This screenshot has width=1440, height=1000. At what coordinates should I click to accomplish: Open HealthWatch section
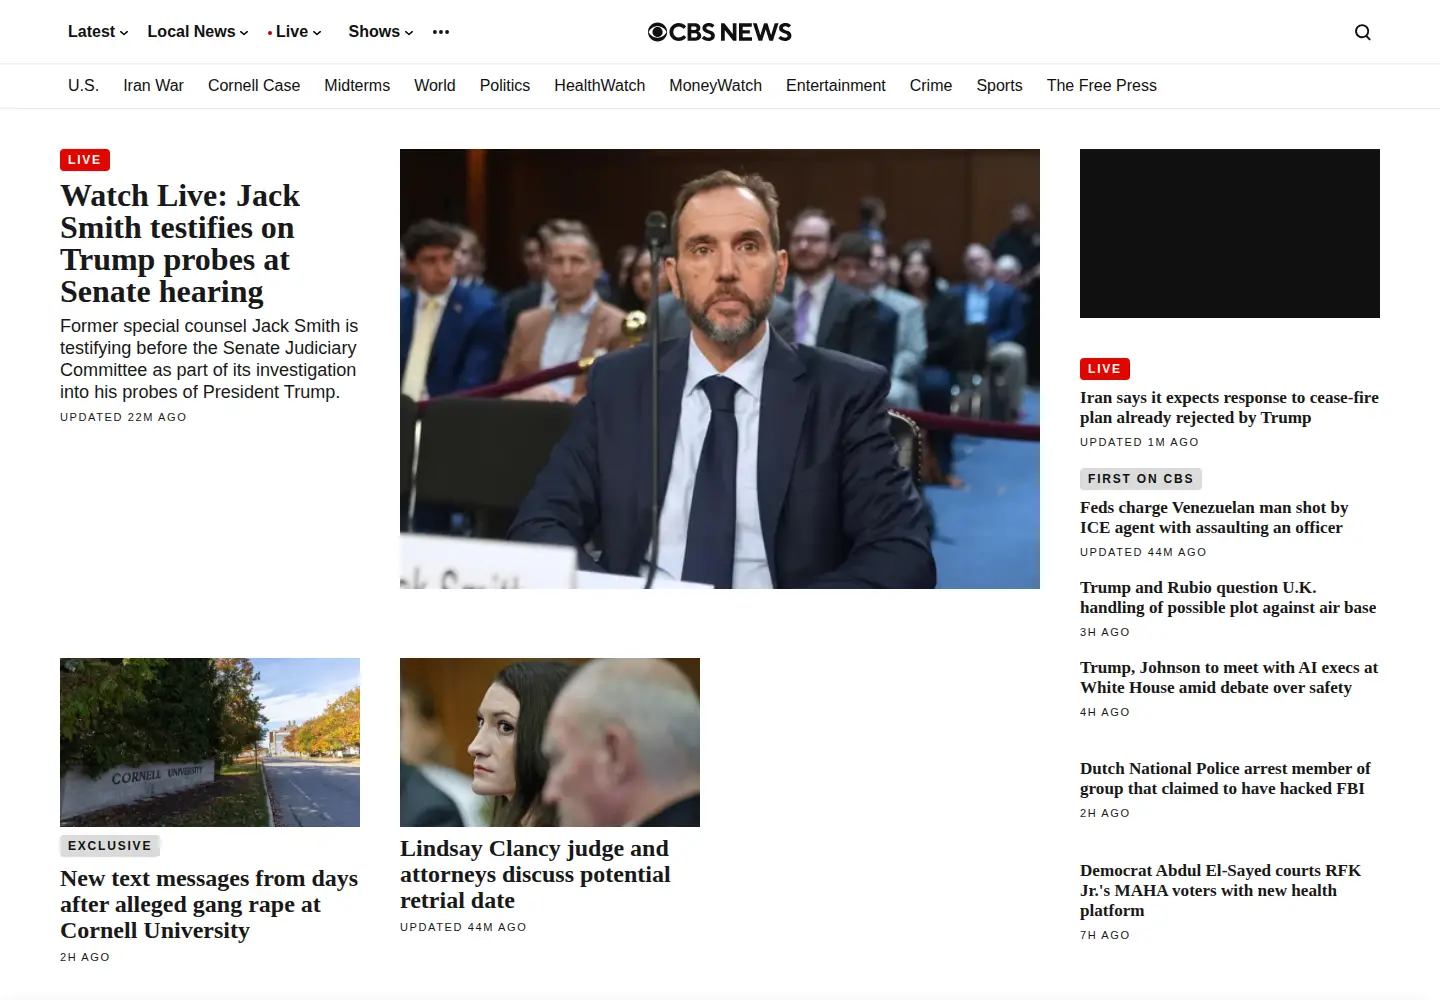[x=600, y=86]
